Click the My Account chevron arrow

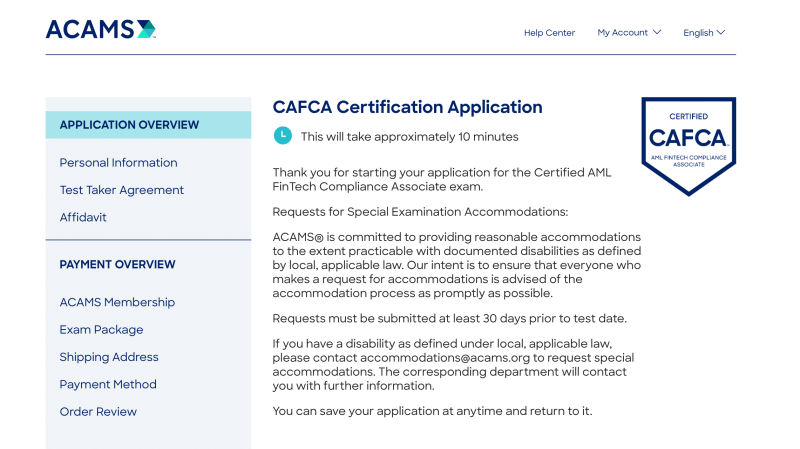tap(657, 32)
